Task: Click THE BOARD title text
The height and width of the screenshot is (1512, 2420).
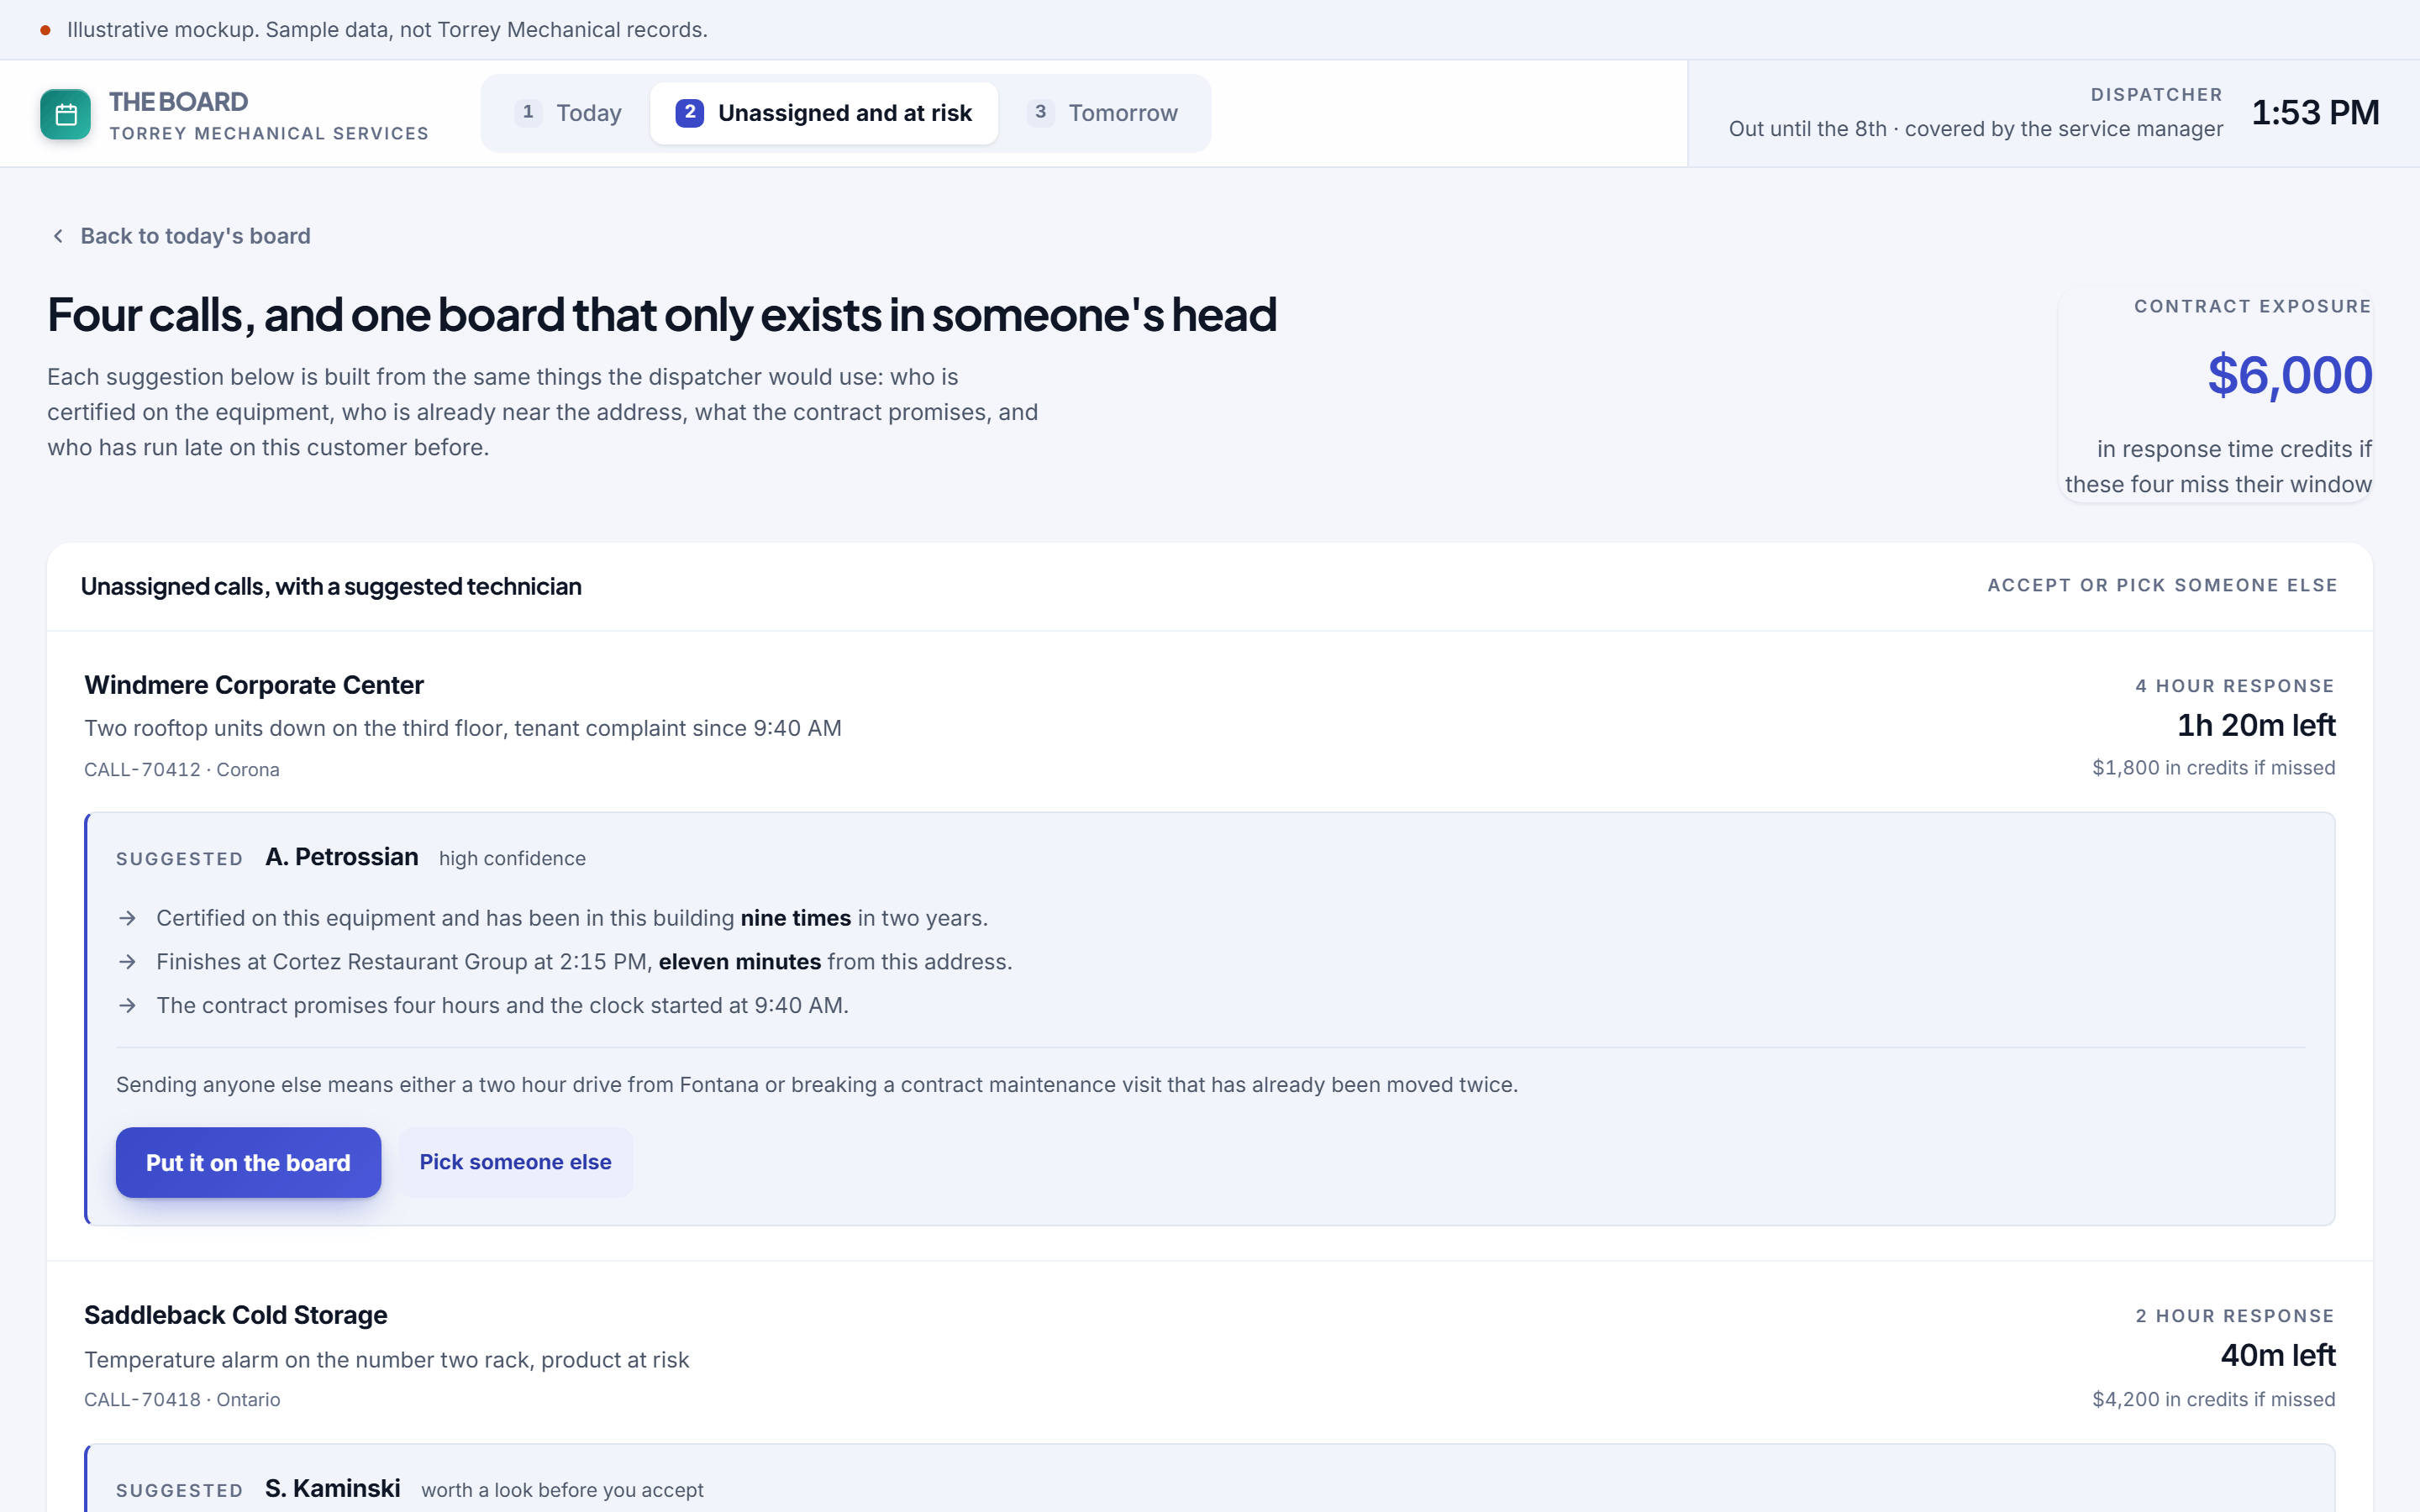Action: (178, 102)
